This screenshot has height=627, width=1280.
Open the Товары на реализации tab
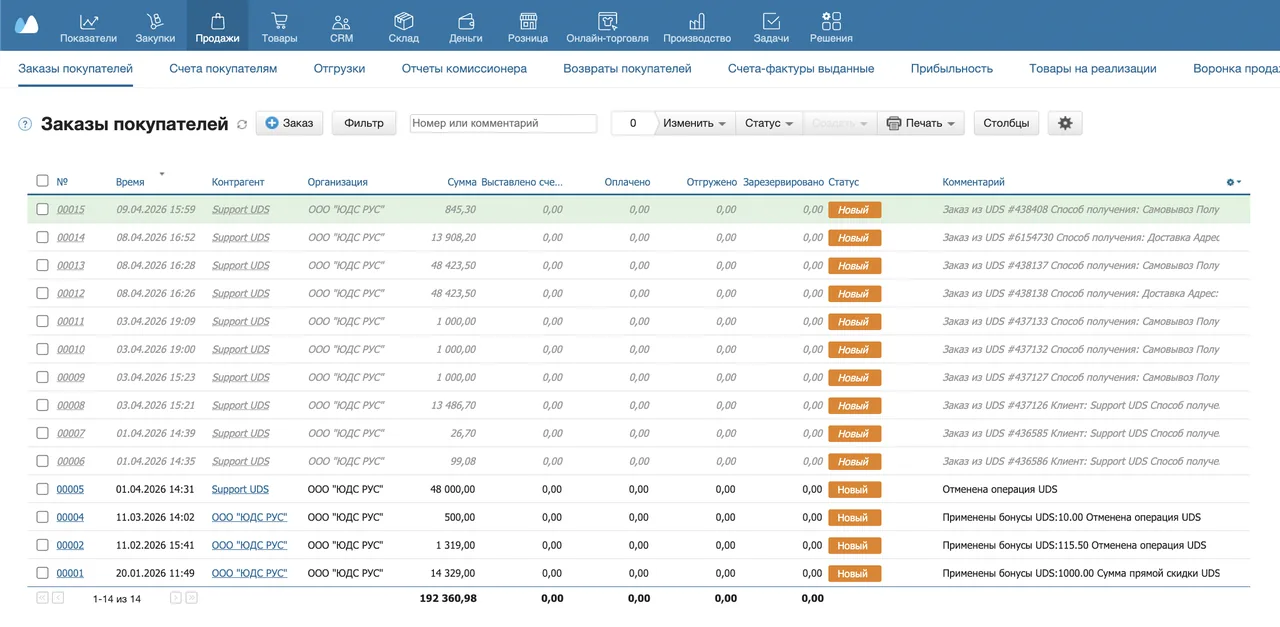pyautogui.click(x=1093, y=69)
